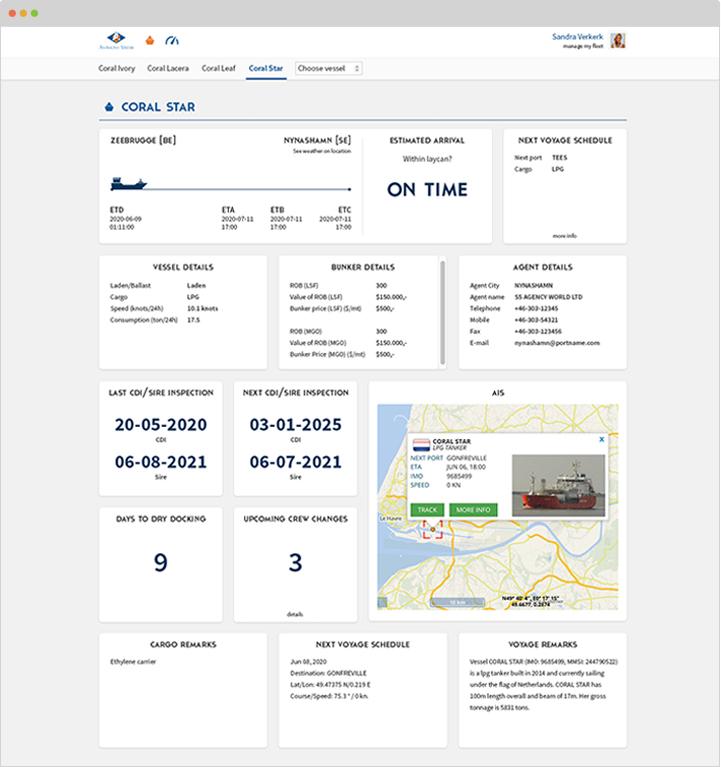The image size is (721, 767).
Task: Open the manage my fleet link
Action: (583, 46)
